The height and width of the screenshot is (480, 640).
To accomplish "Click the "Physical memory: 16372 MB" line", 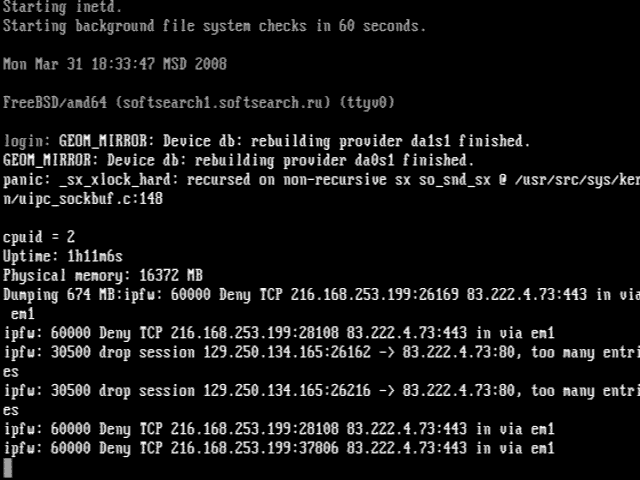I will coord(103,275).
